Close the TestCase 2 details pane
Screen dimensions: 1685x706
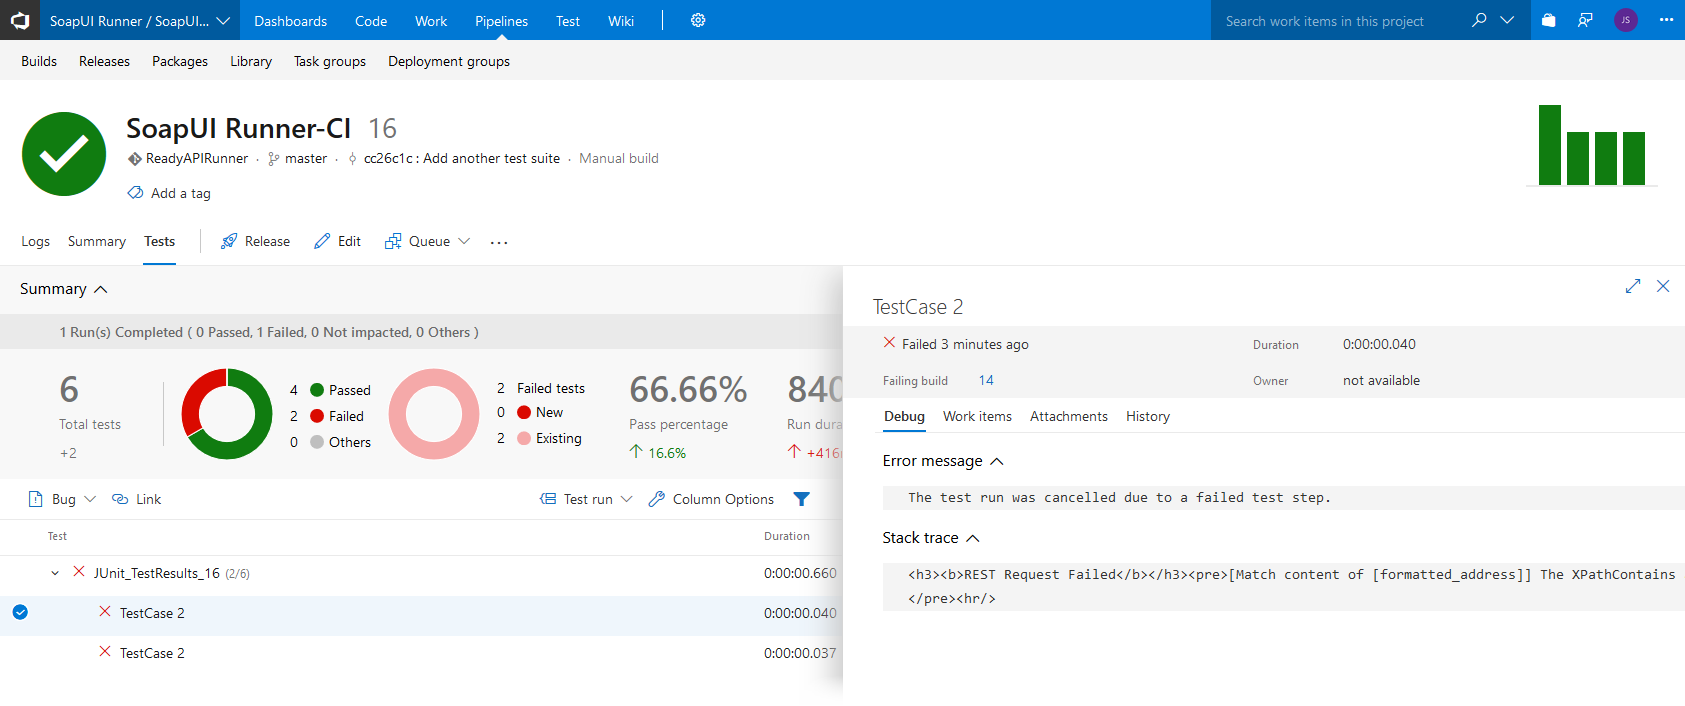(1663, 286)
